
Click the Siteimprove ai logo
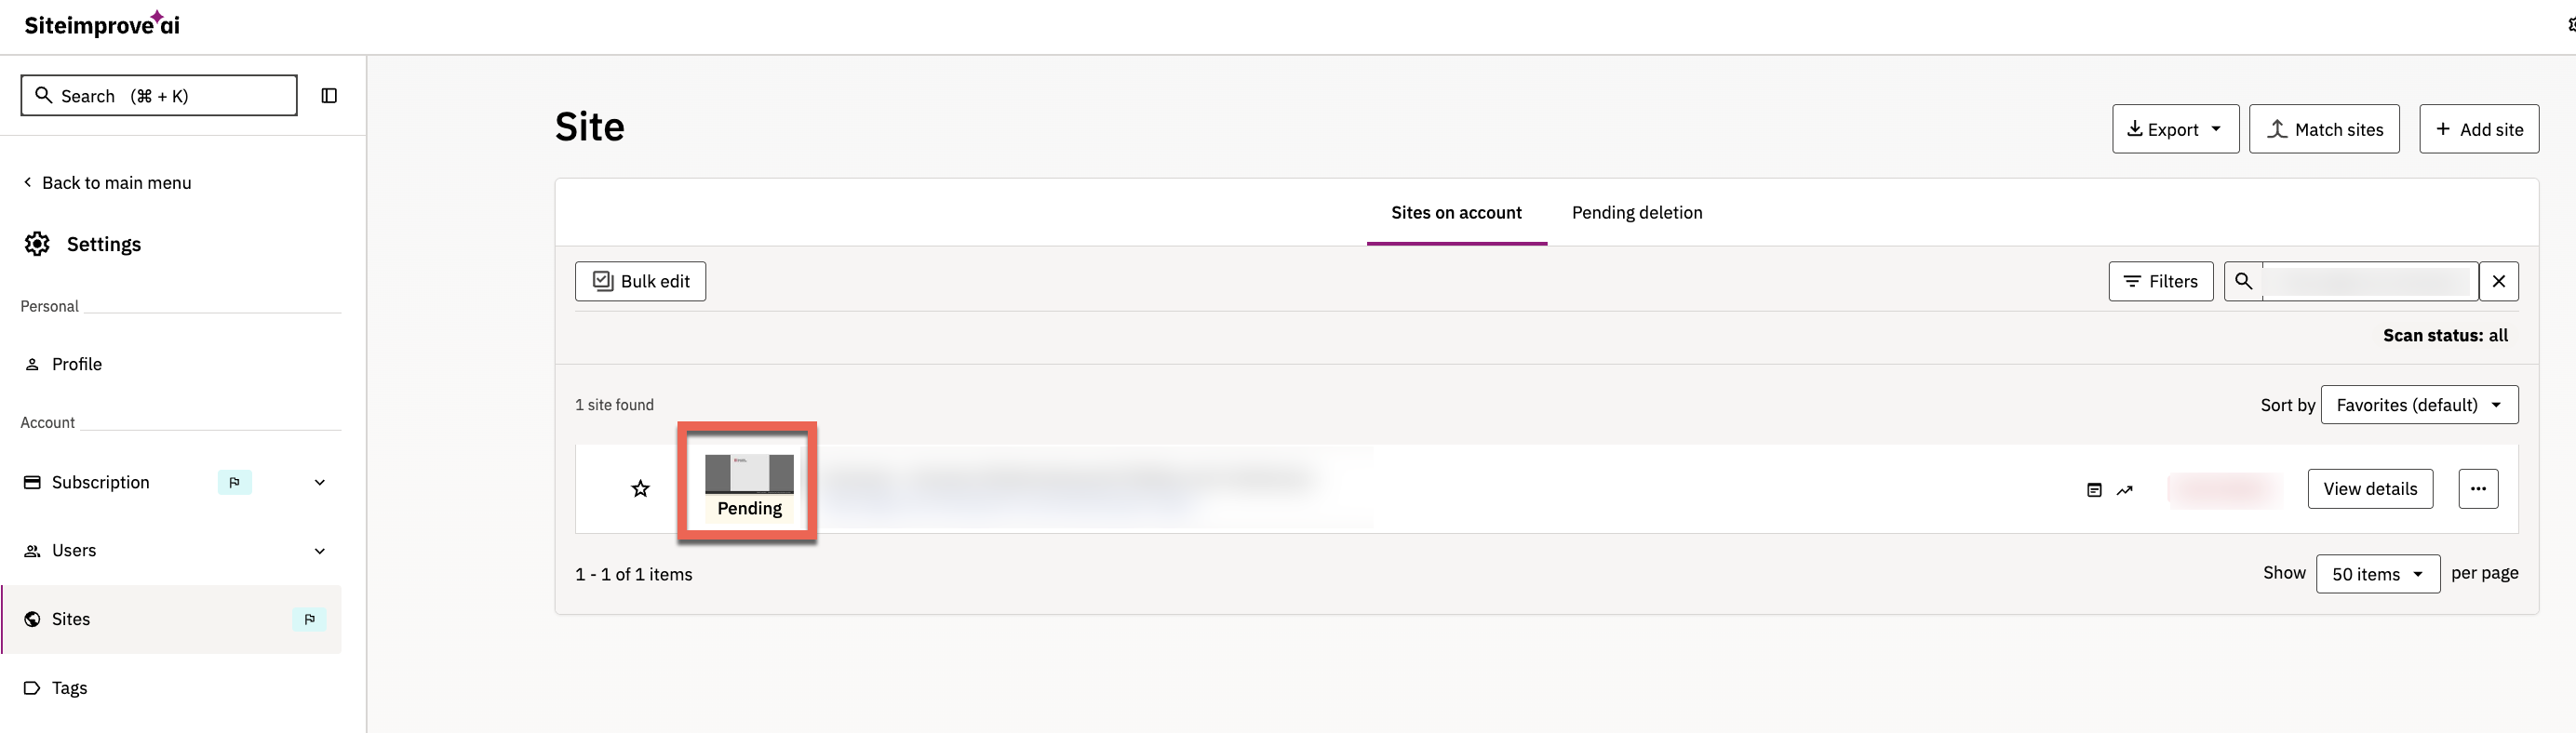pos(102,24)
